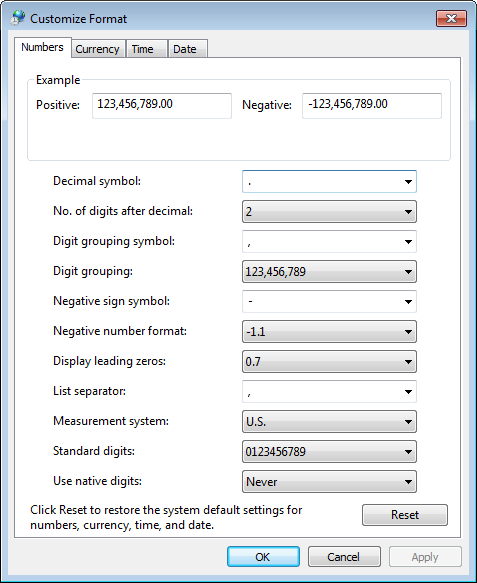This screenshot has height=583, width=477.
Task: Click the Positive example field
Action: coord(162,106)
